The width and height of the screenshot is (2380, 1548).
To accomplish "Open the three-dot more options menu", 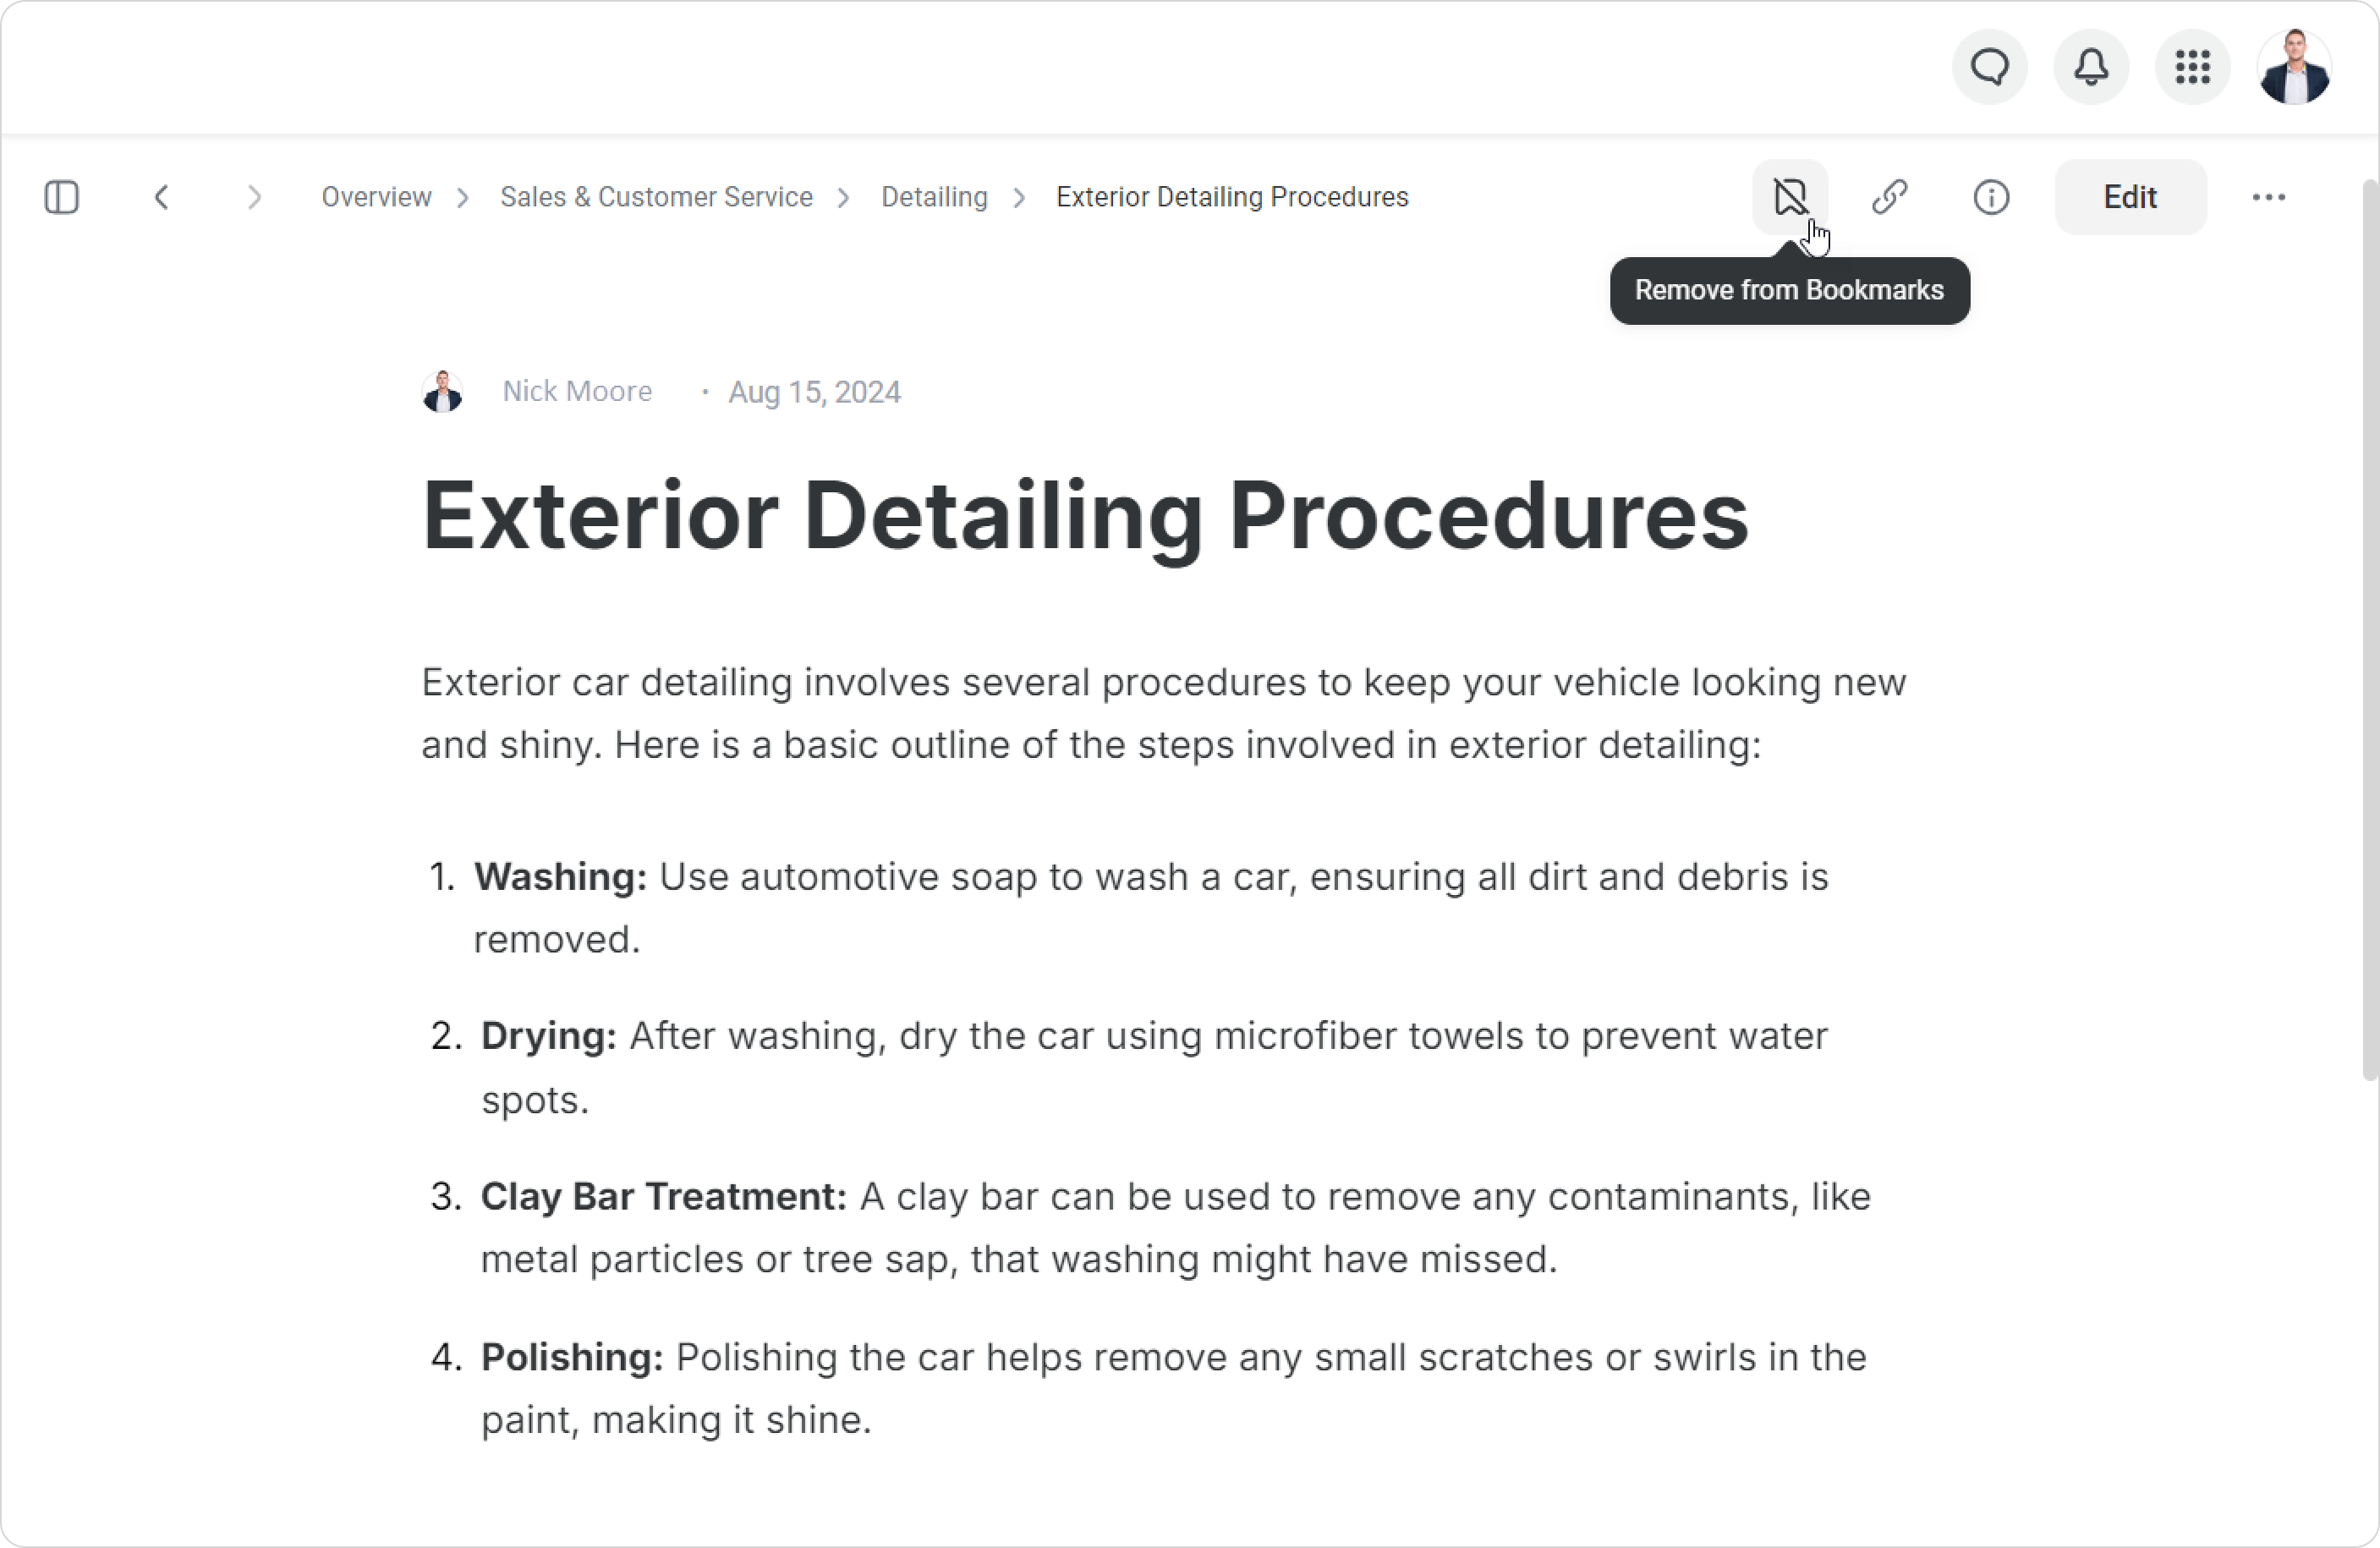I will [x=2268, y=197].
